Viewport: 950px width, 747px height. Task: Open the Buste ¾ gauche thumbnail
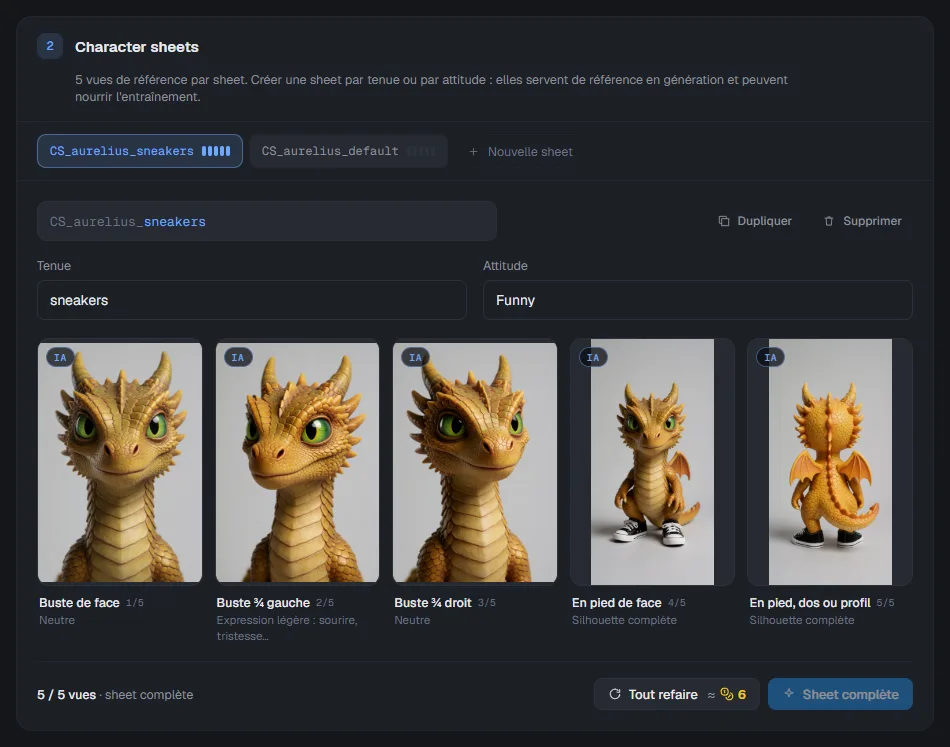pyautogui.click(x=297, y=462)
